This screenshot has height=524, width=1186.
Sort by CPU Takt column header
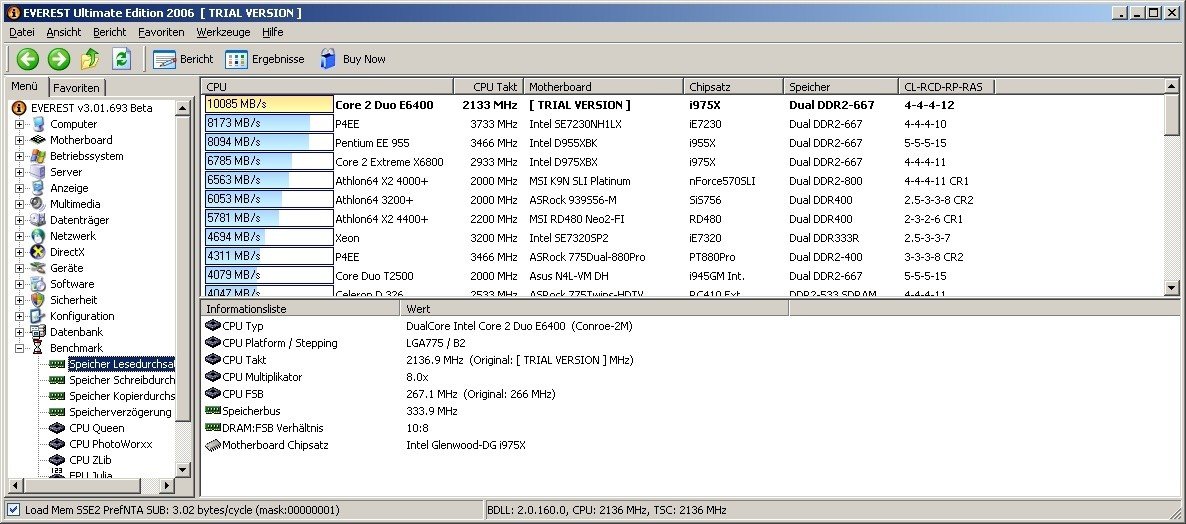tap(488, 87)
